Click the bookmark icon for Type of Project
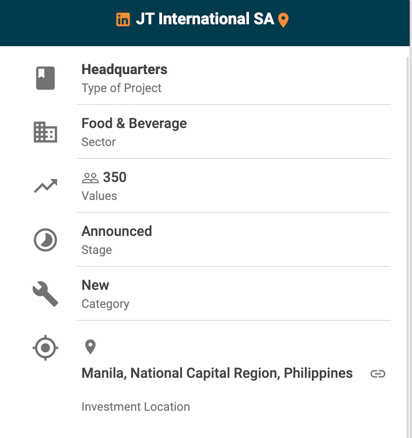The width and height of the screenshot is (412, 438). pyautogui.click(x=45, y=78)
